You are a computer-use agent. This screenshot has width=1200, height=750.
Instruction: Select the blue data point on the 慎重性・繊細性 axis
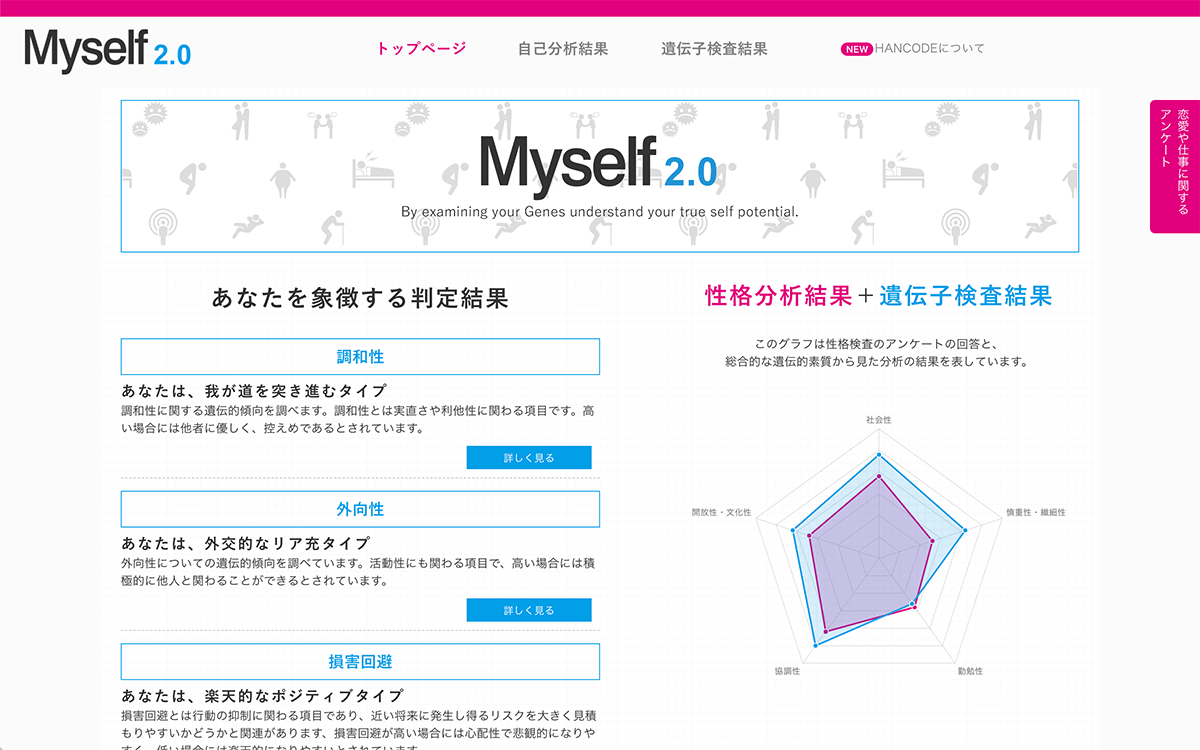(x=965, y=530)
